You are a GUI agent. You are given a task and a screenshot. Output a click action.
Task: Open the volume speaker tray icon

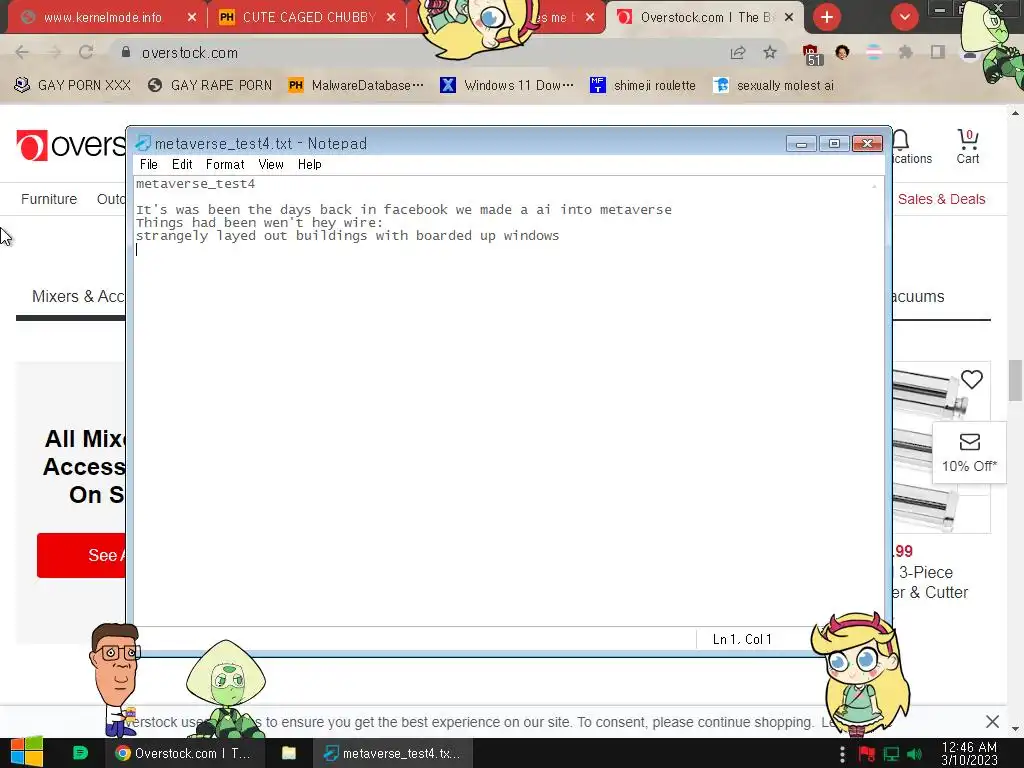pyautogui.click(x=915, y=754)
